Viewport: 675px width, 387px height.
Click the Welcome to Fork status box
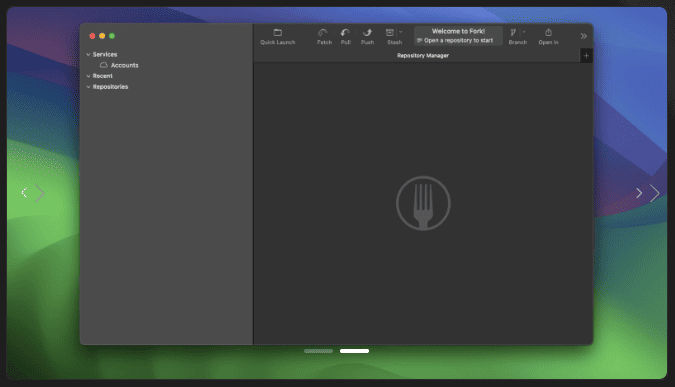point(458,36)
